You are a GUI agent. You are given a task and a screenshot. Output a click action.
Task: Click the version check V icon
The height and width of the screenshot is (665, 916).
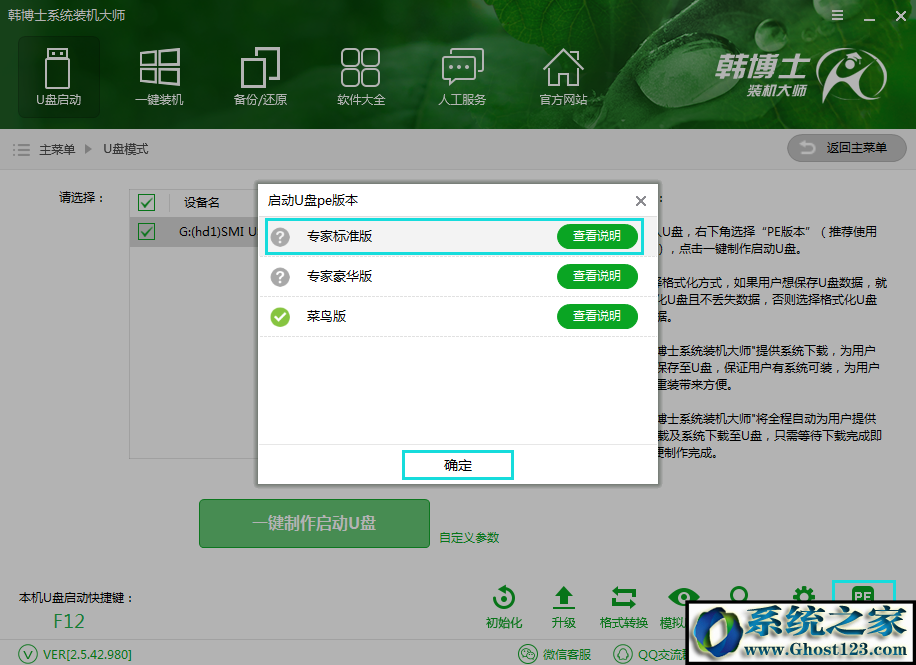coord(28,654)
